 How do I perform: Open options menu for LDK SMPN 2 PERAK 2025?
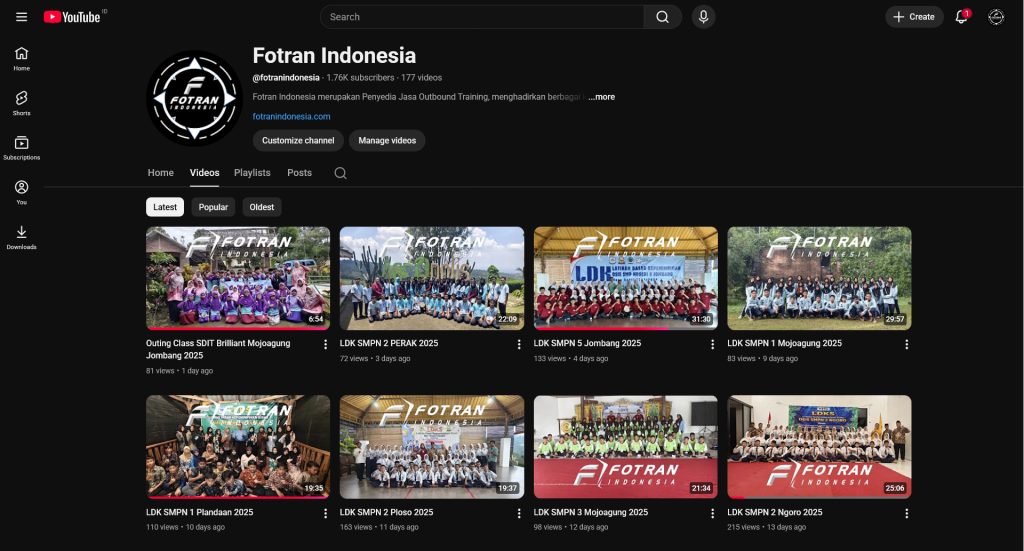pyautogui.click(x=519, y=344)
